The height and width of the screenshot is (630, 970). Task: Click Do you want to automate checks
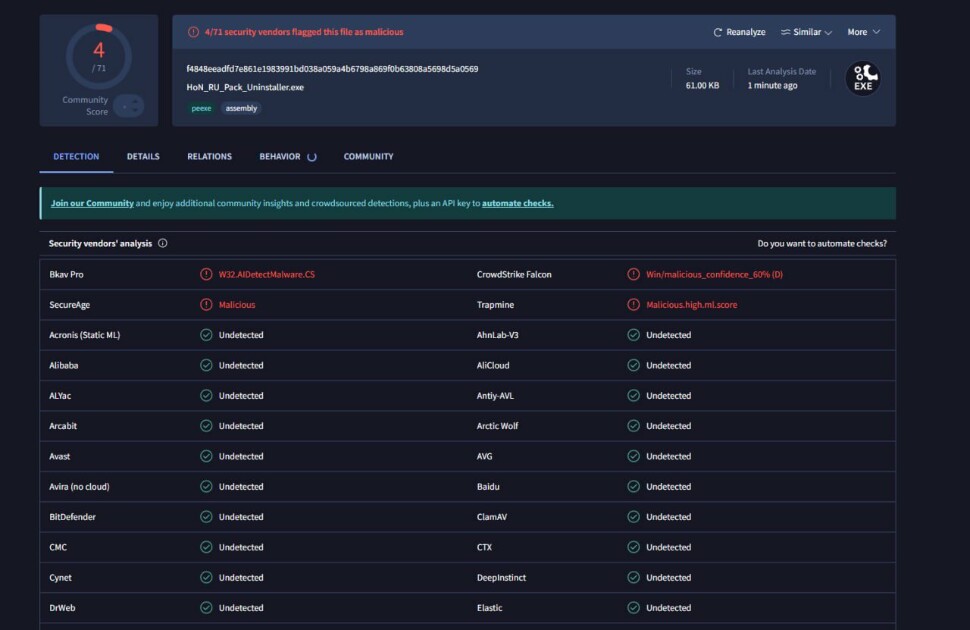pyautogui.click(x=822, y=244)
